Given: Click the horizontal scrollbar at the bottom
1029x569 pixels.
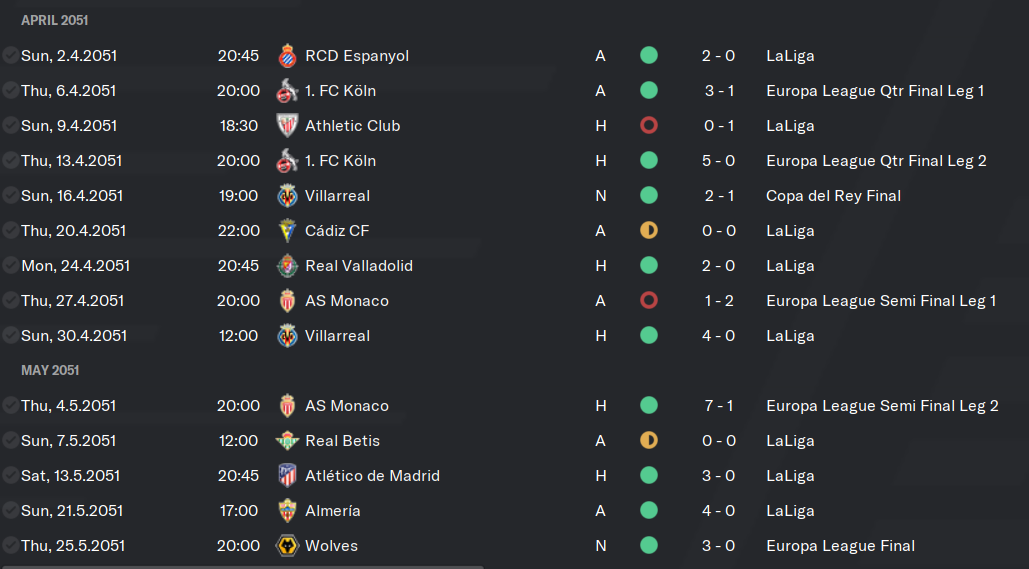Looking at the screenshot, I should point(243,566).
